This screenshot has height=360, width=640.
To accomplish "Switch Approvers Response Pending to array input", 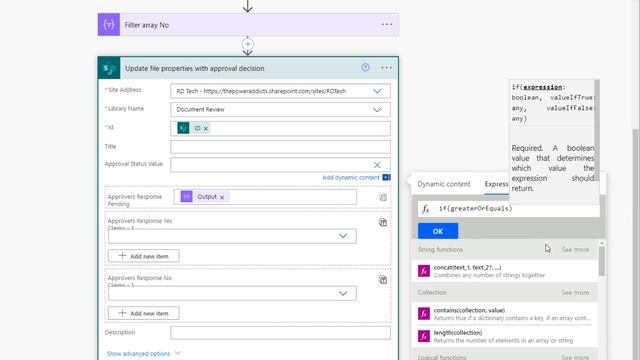I will tap(382, 197).
